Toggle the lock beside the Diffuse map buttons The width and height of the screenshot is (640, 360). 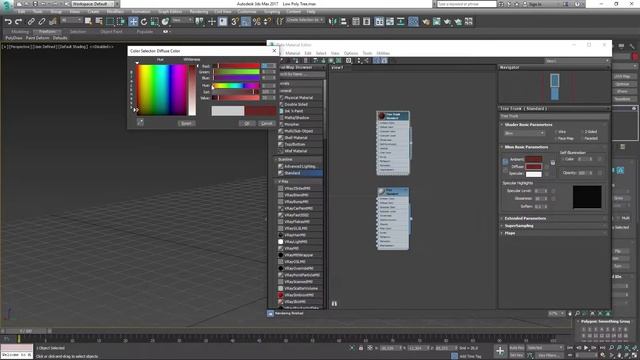(553, 162)
